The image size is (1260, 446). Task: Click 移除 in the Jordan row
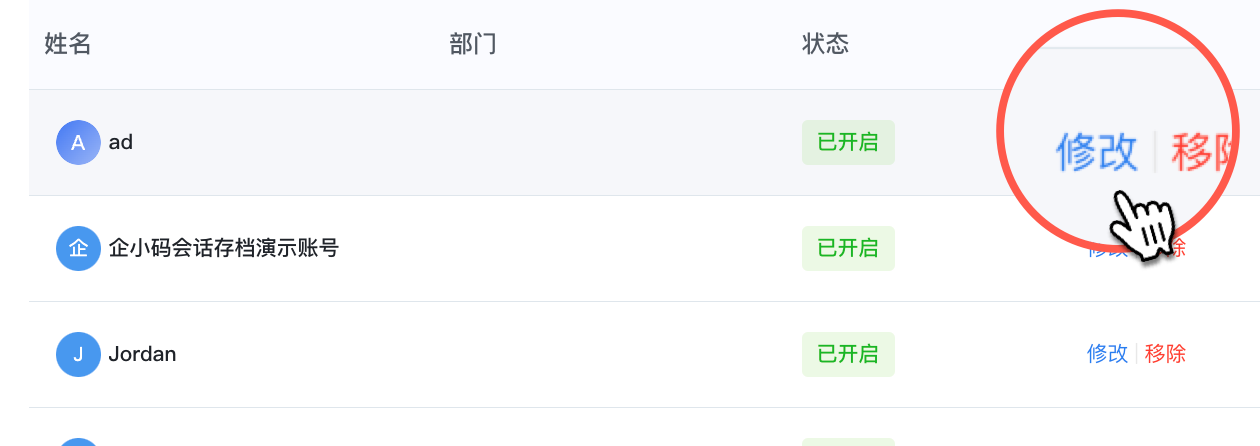(x=1165, y=354)
